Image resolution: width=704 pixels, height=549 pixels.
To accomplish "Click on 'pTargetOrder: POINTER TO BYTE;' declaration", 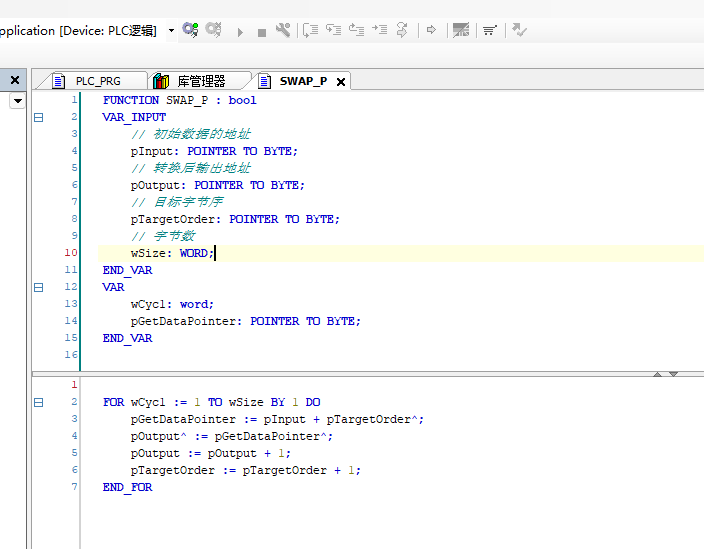I will tap(235, 220).
